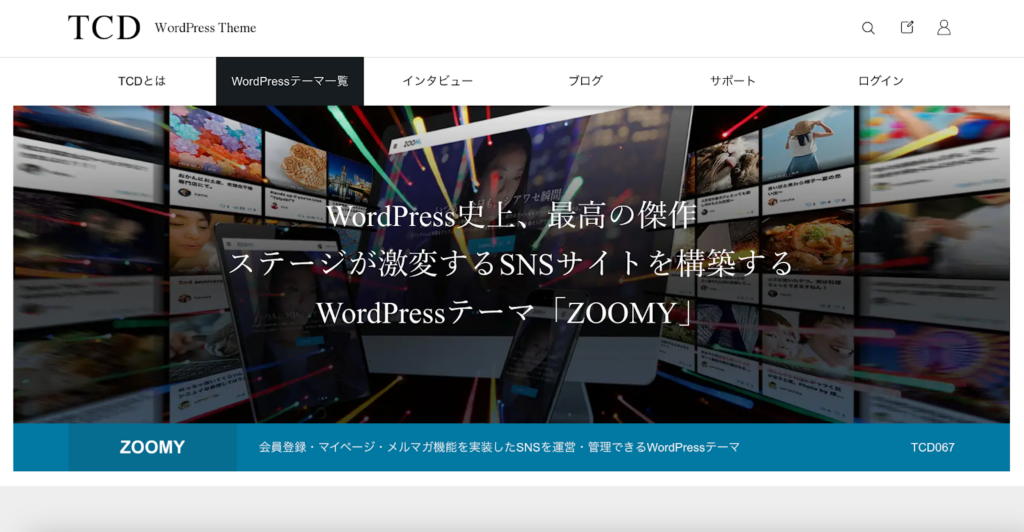
Task: Click the ログイン menu link
Action: click(x=880, y=81)
